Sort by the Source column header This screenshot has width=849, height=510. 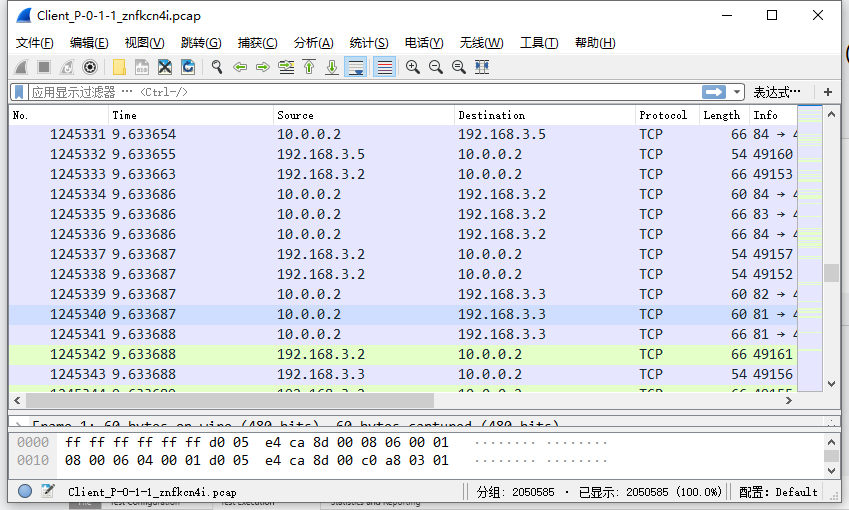click(x=364, y=115)
